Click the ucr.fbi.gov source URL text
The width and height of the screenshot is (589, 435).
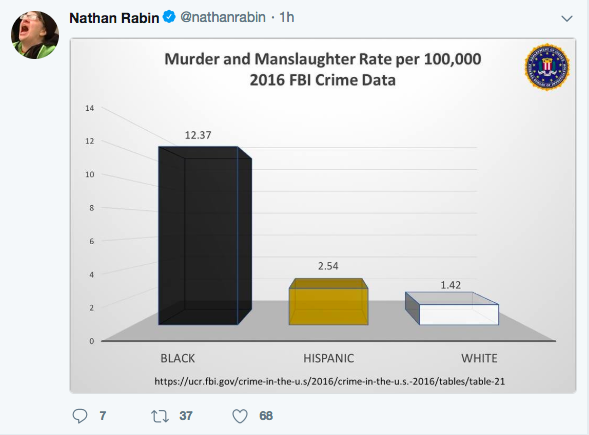pyautogui.click(x=329, y=381)
